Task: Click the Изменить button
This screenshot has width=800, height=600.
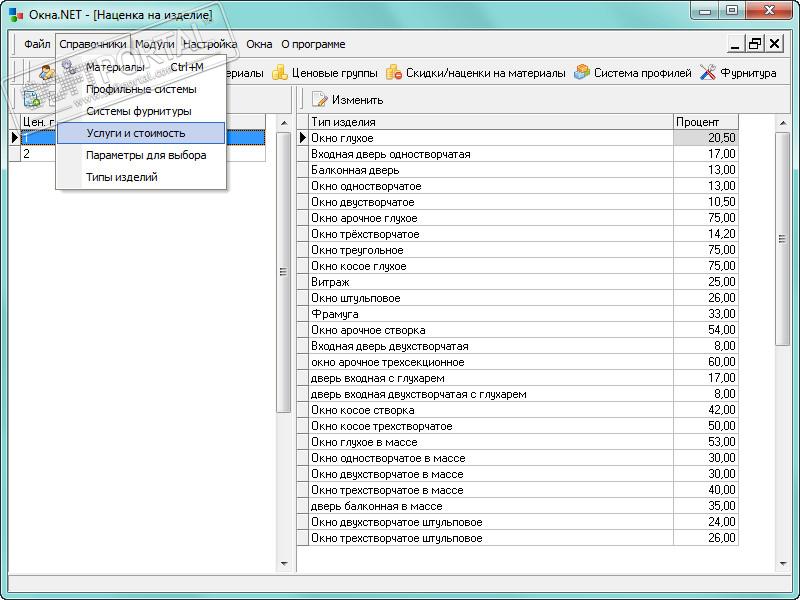Action: 347,99
